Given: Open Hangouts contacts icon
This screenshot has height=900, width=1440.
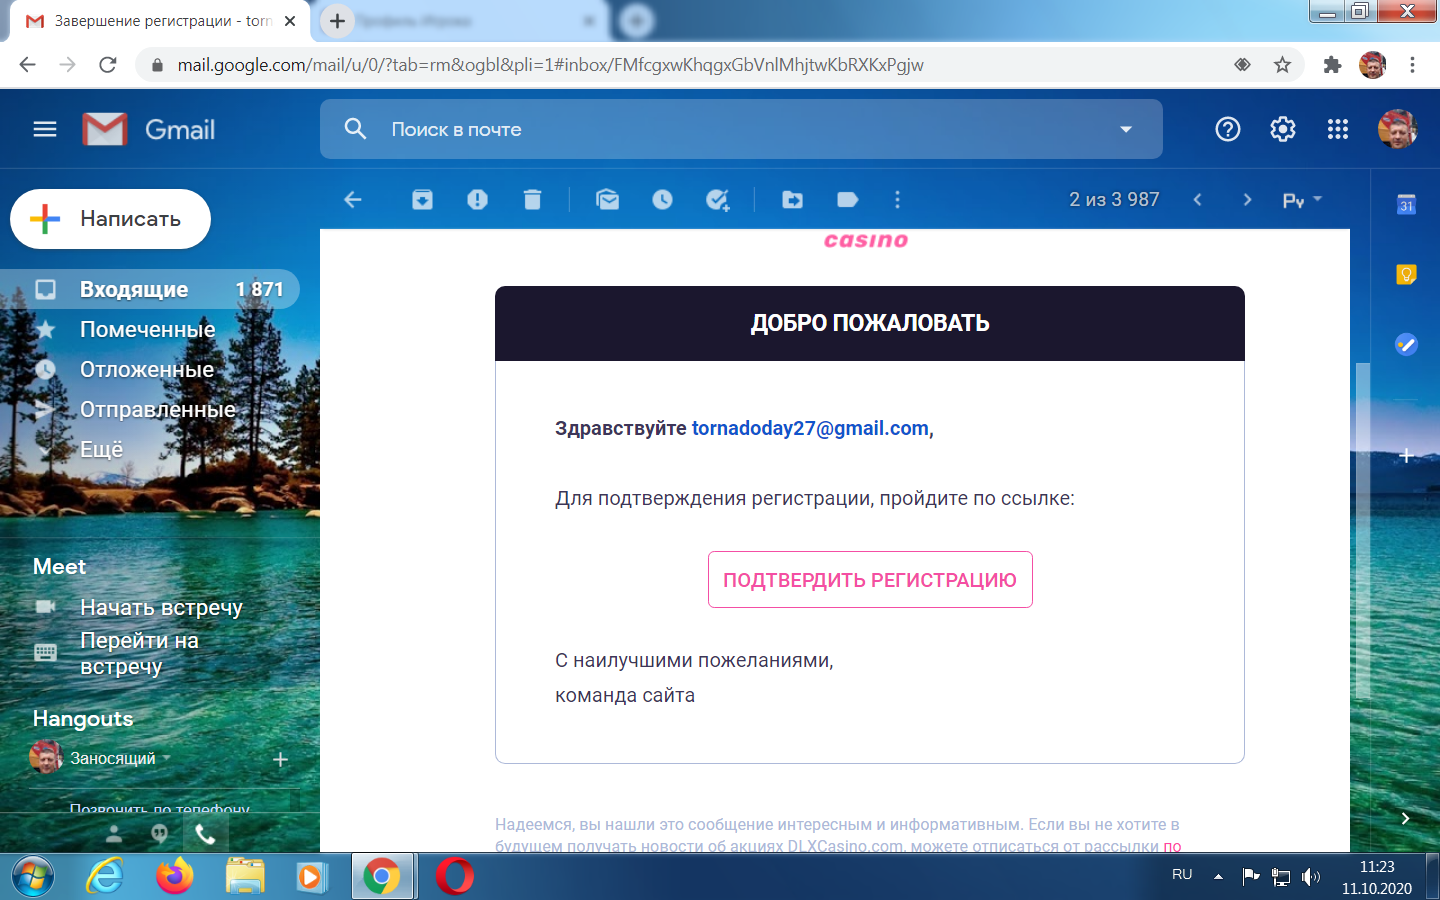Looking at the screenshot, I should [114, 833].
